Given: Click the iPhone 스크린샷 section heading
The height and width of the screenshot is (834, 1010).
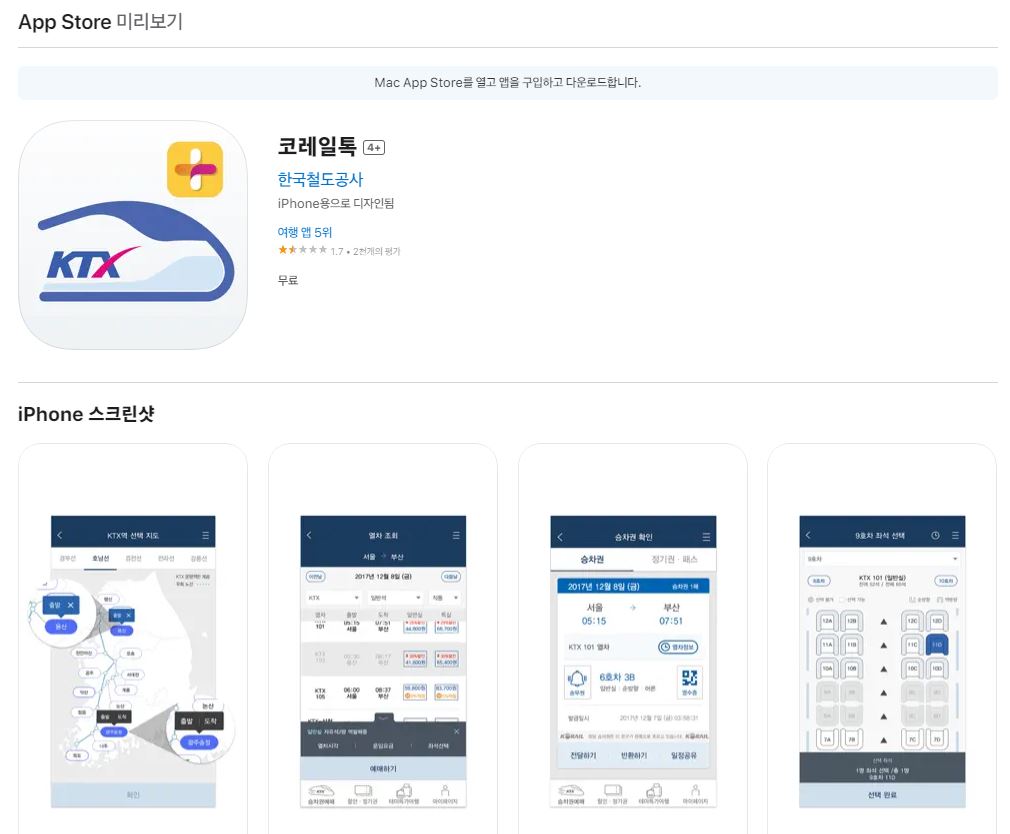Looking at the screenshot, I should point(86,413).
